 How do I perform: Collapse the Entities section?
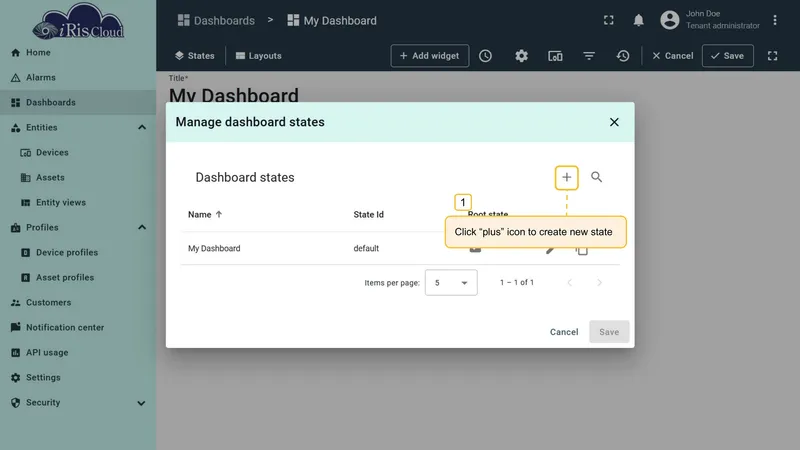tap(142, 128)
